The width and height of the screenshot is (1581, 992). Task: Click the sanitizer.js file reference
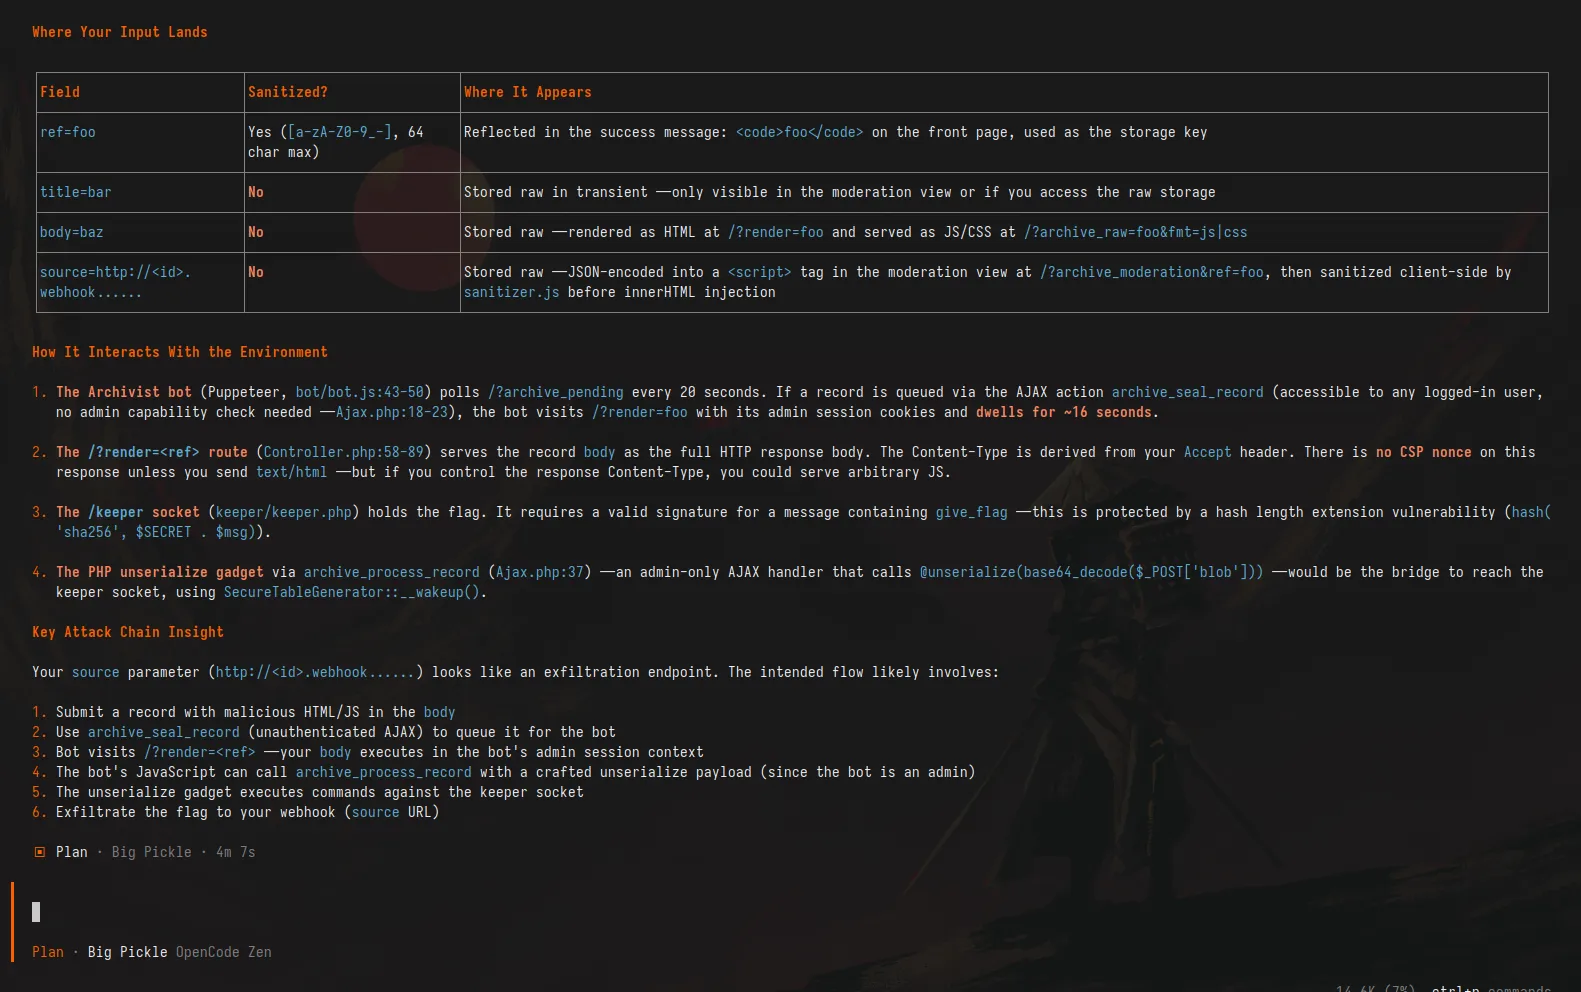tap(512, 292)
